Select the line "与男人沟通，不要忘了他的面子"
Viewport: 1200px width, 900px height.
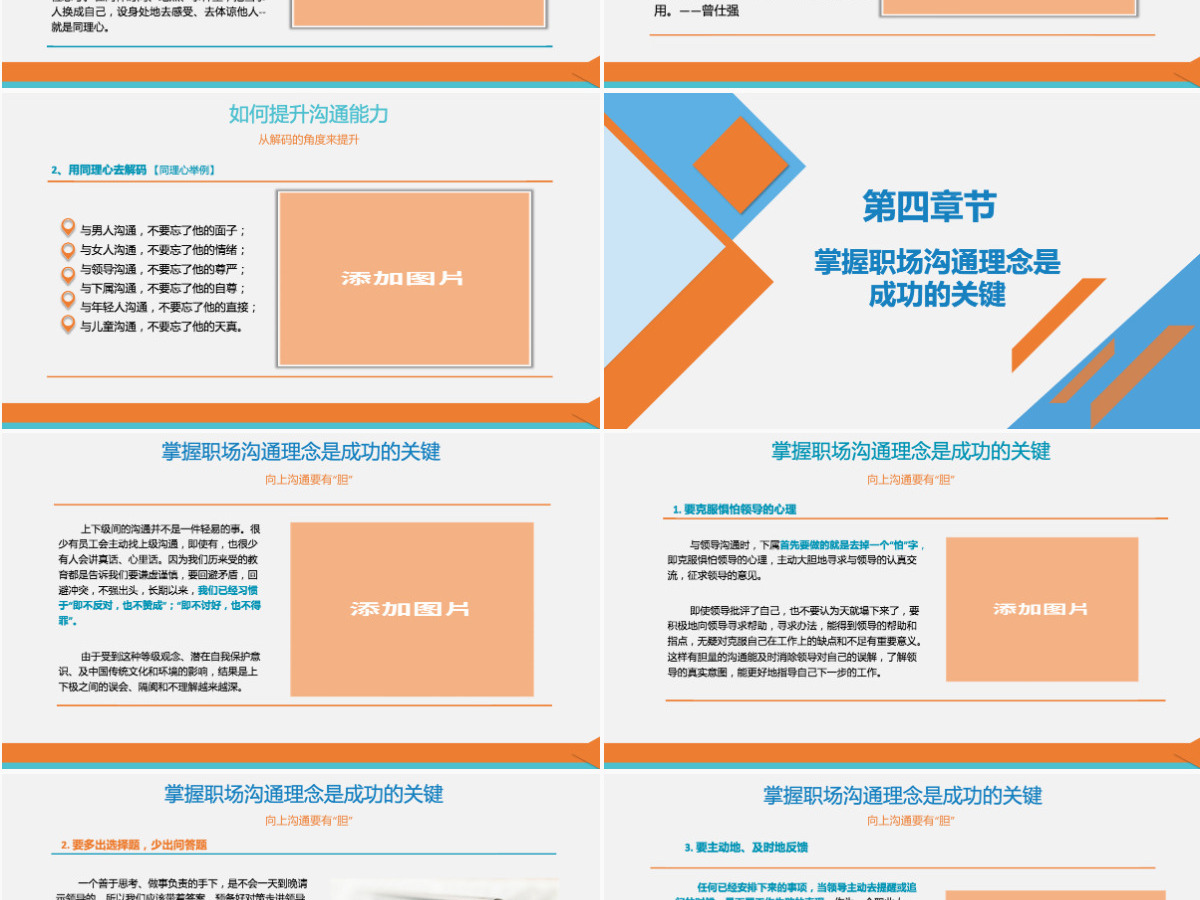tap(163, 230)
